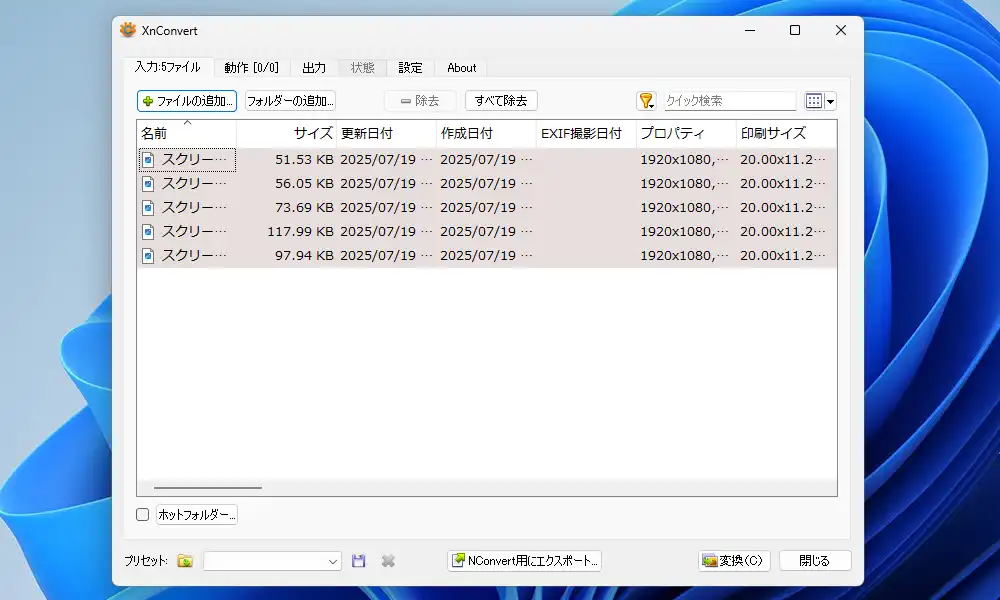Maximize the XnConvert window

[795, 30]
